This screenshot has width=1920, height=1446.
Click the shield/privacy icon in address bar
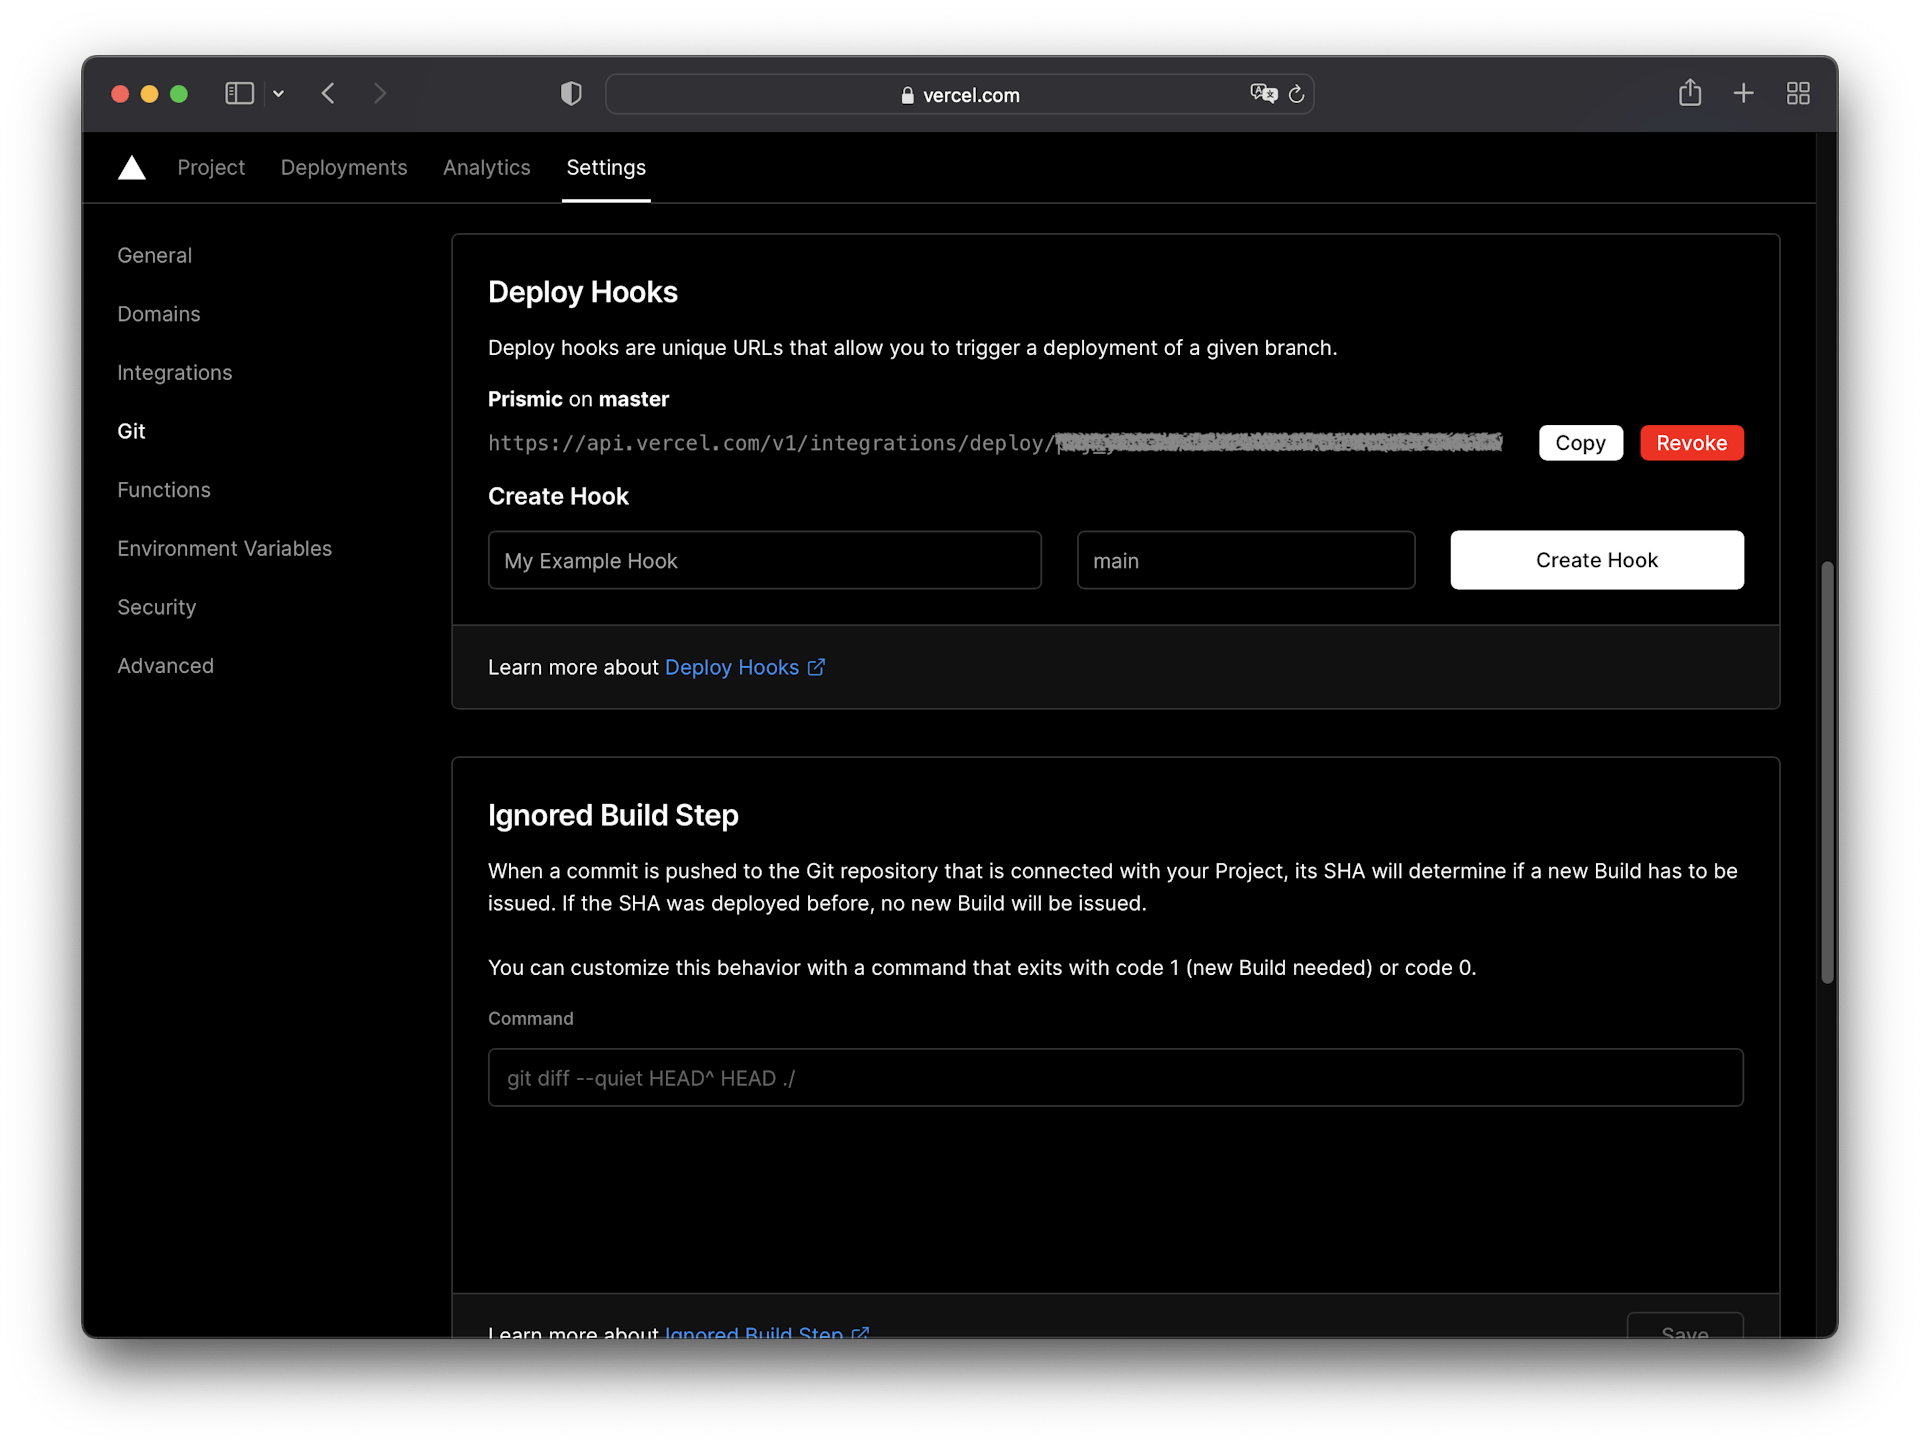click(571, 94)
